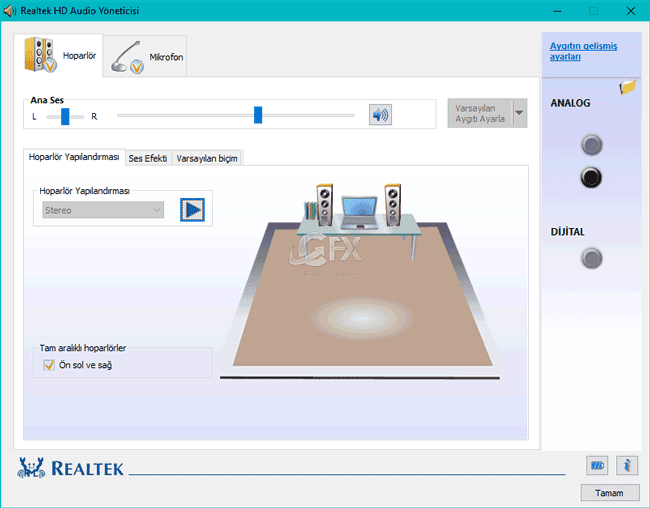The image size is (650, 508).
Task: Minimize the Realtek HD Audio window
Action: pos(558,11)
